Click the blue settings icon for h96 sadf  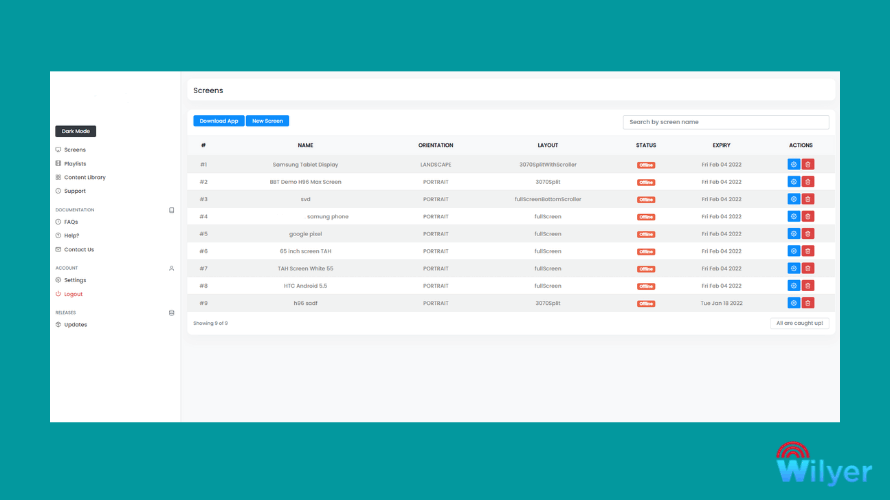794,303
